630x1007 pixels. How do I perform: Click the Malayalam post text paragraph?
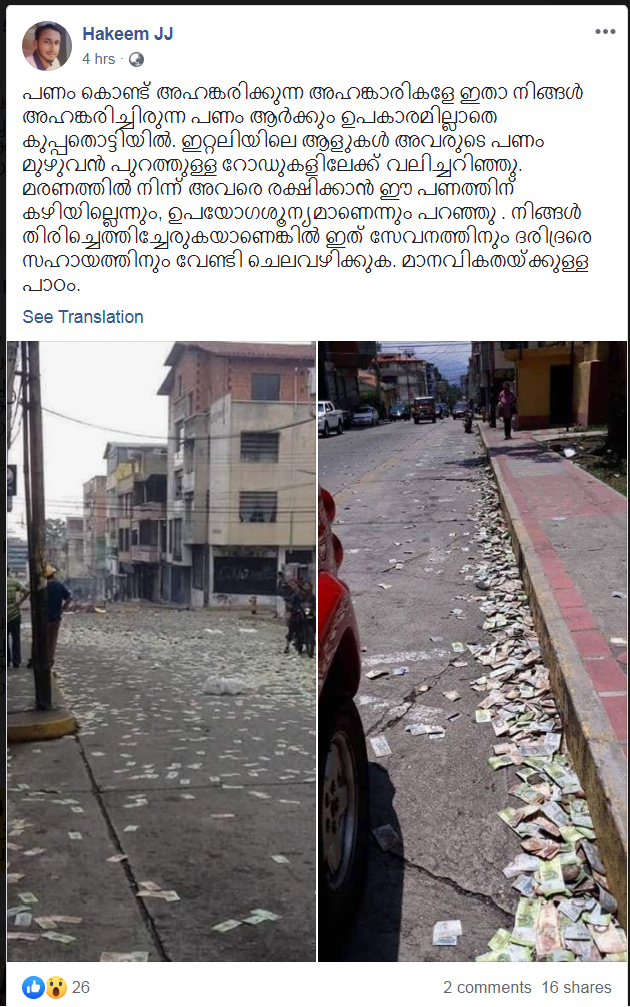point(306,189)
